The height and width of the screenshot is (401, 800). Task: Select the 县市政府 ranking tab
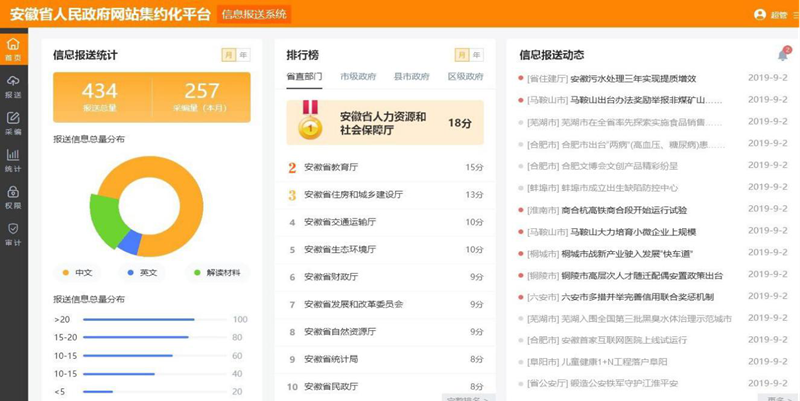click(412, 77)
